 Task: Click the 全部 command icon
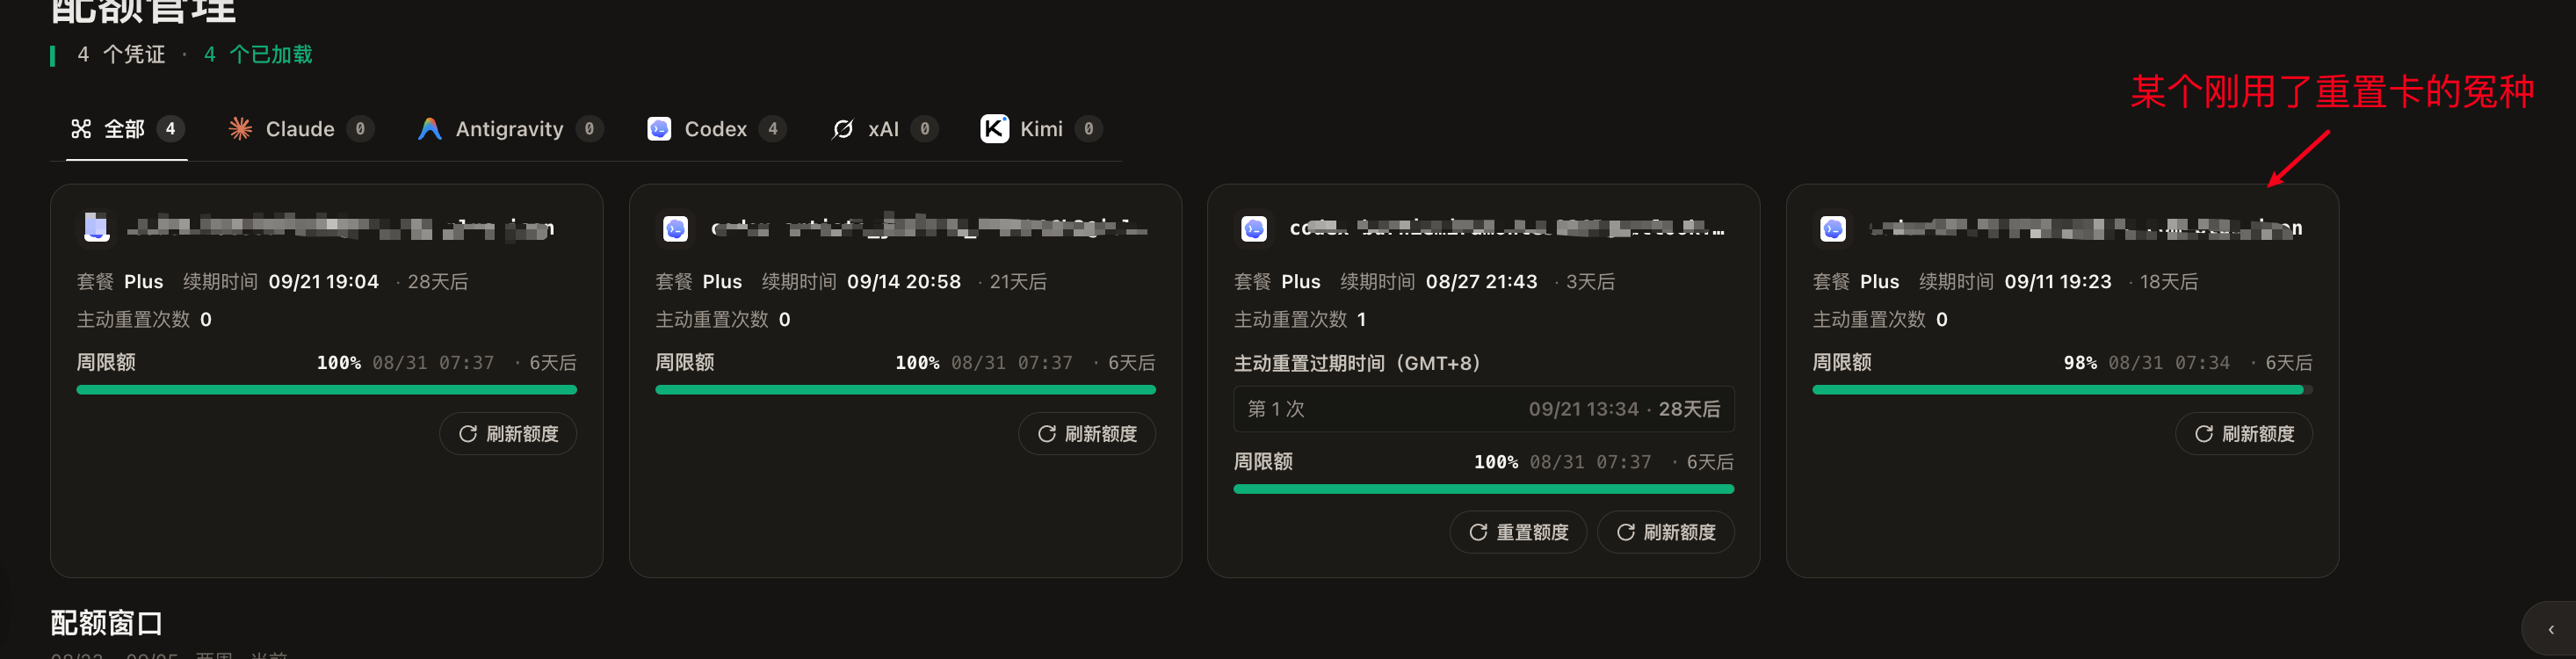[x=81, y=128]
